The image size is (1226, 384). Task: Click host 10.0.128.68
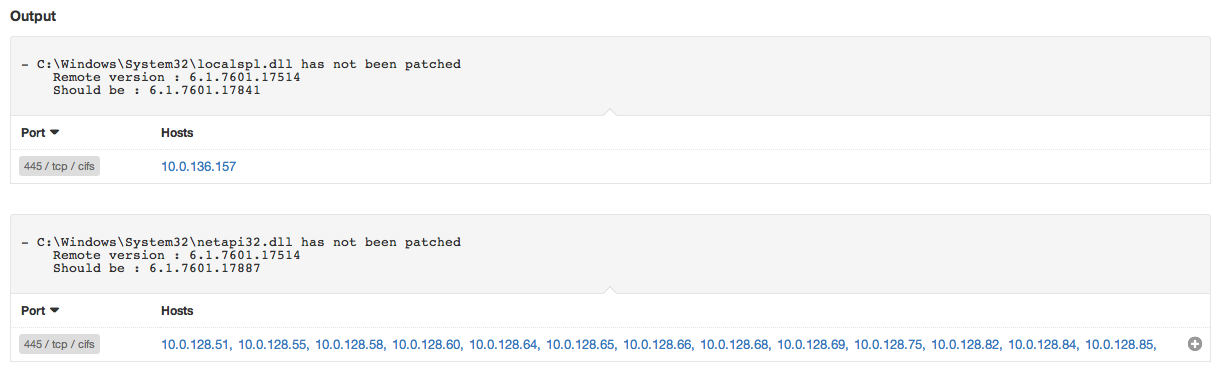(736, 344)
